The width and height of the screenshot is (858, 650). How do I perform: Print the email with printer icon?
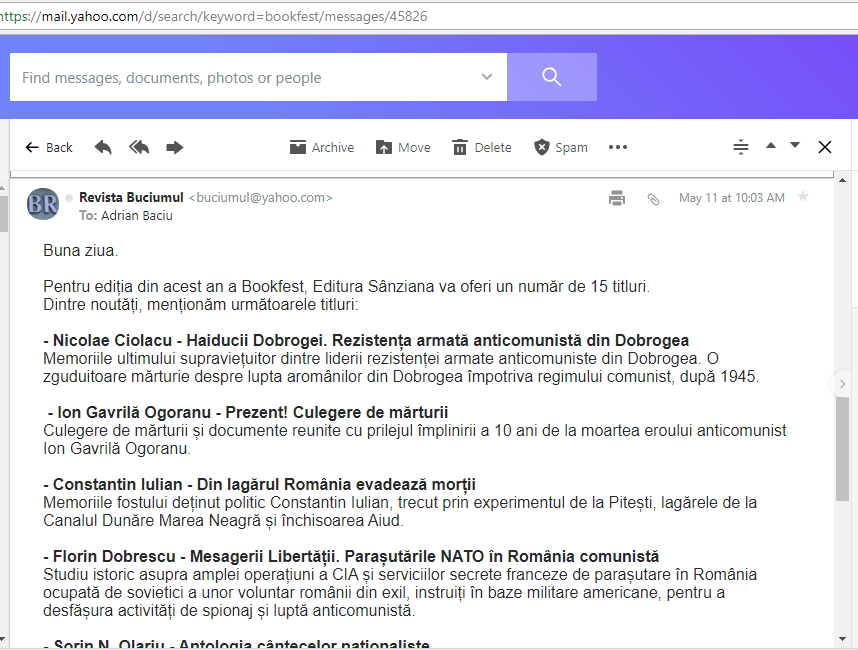[x=617, y=198]
